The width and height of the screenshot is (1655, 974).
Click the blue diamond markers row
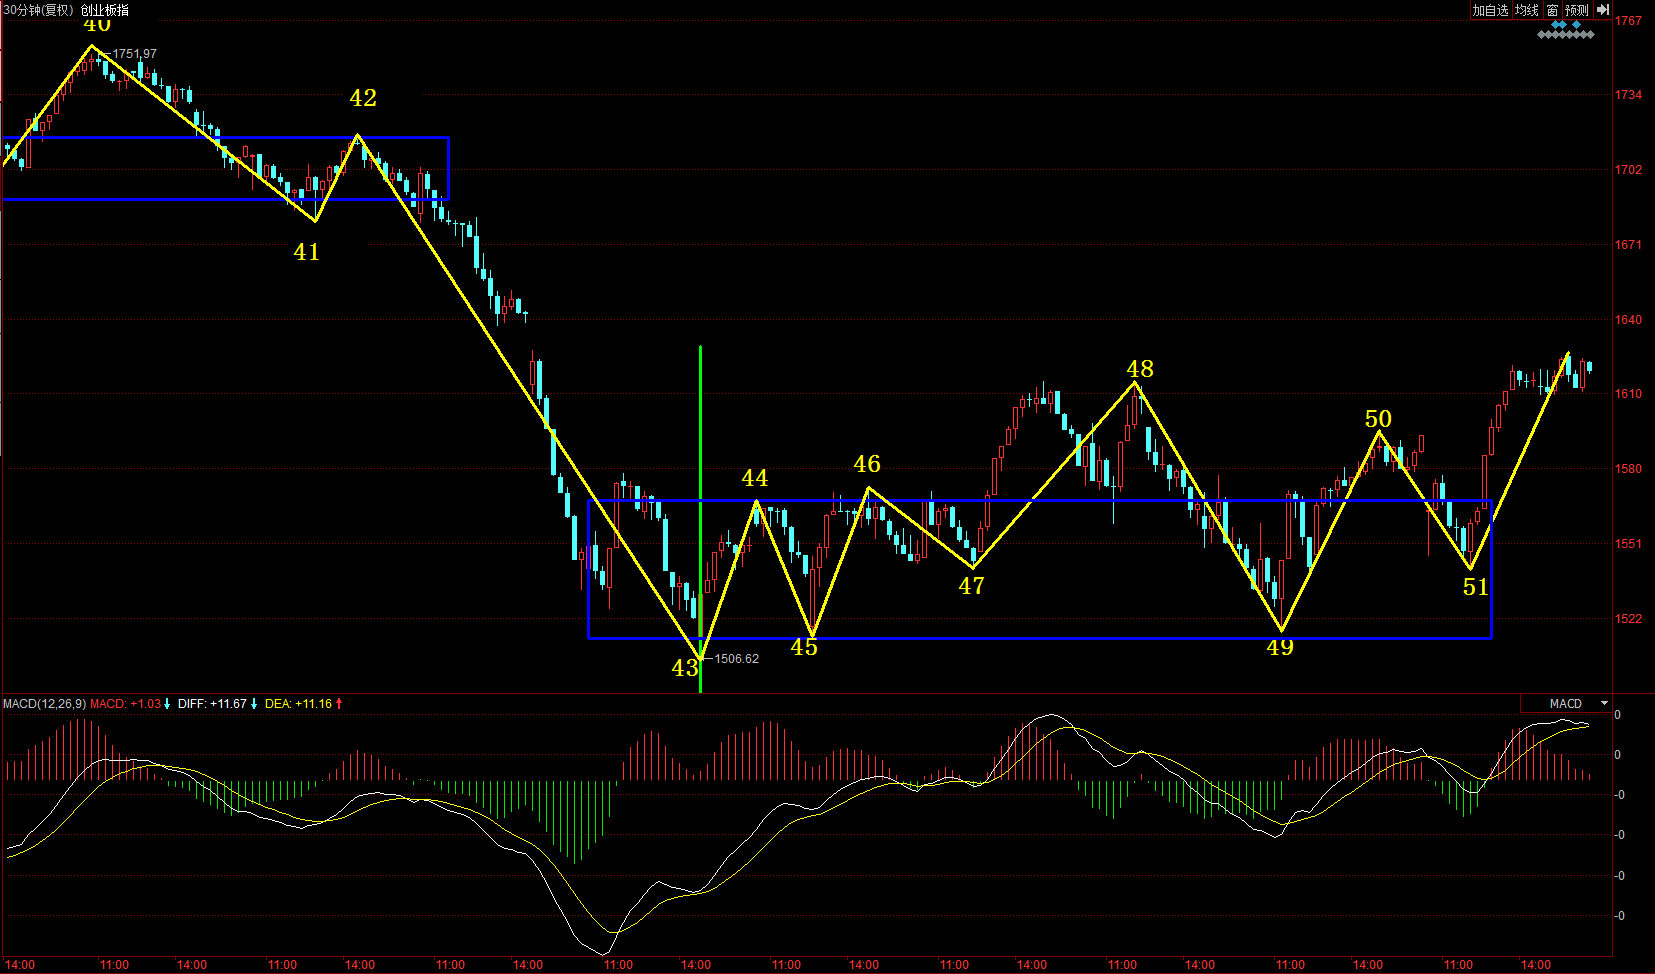tap(1566, 24)
